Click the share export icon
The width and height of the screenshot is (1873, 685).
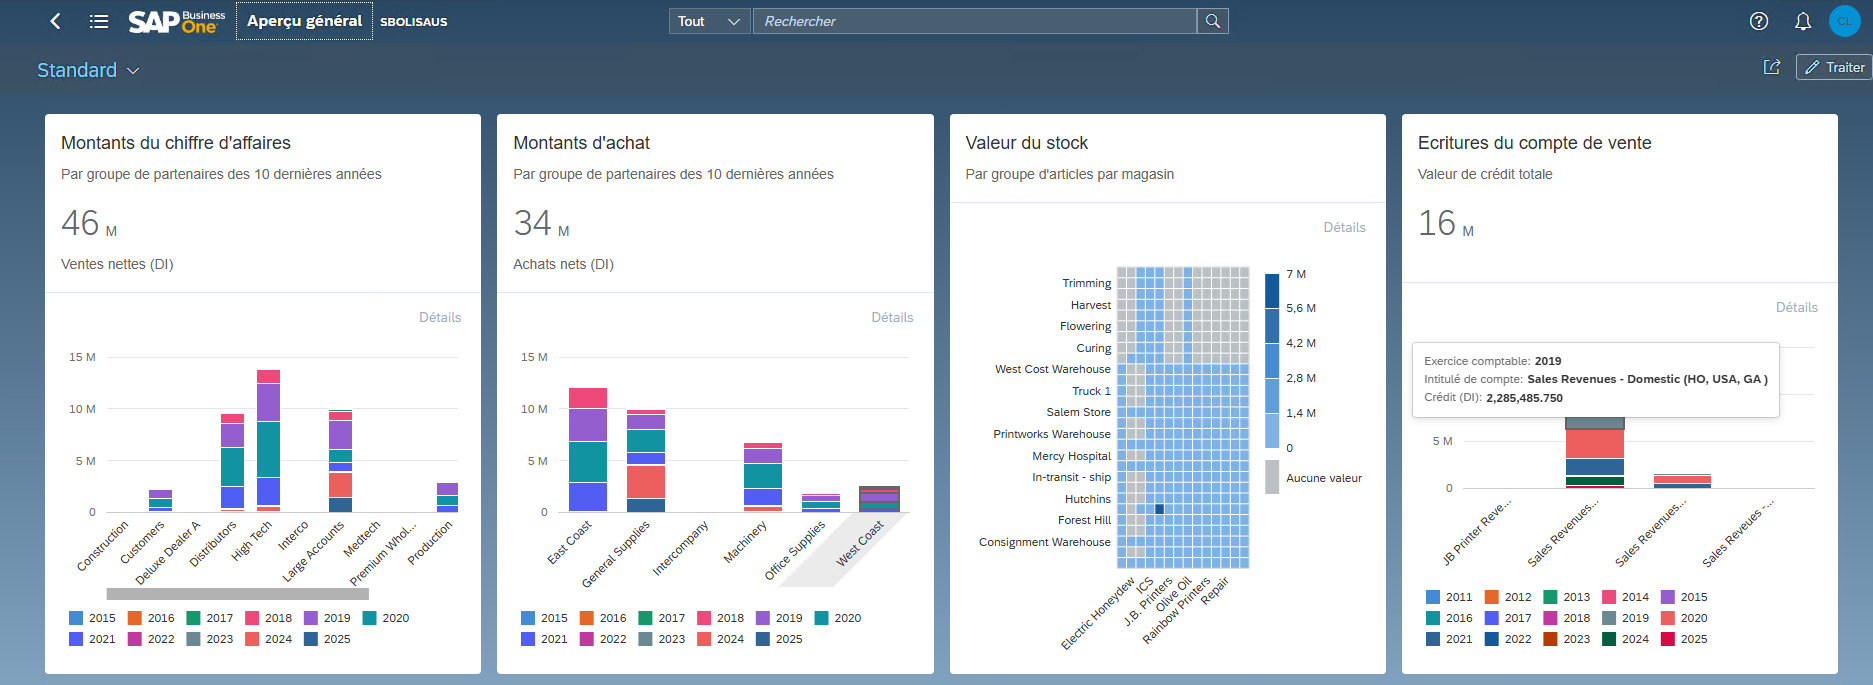[1772, 67]
